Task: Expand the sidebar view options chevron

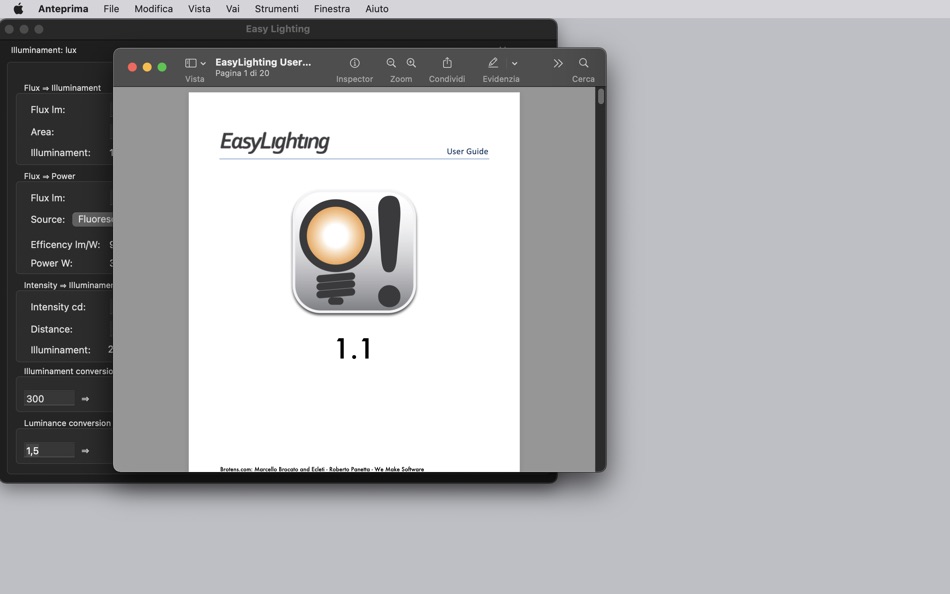Action: (x=203, y=63)
